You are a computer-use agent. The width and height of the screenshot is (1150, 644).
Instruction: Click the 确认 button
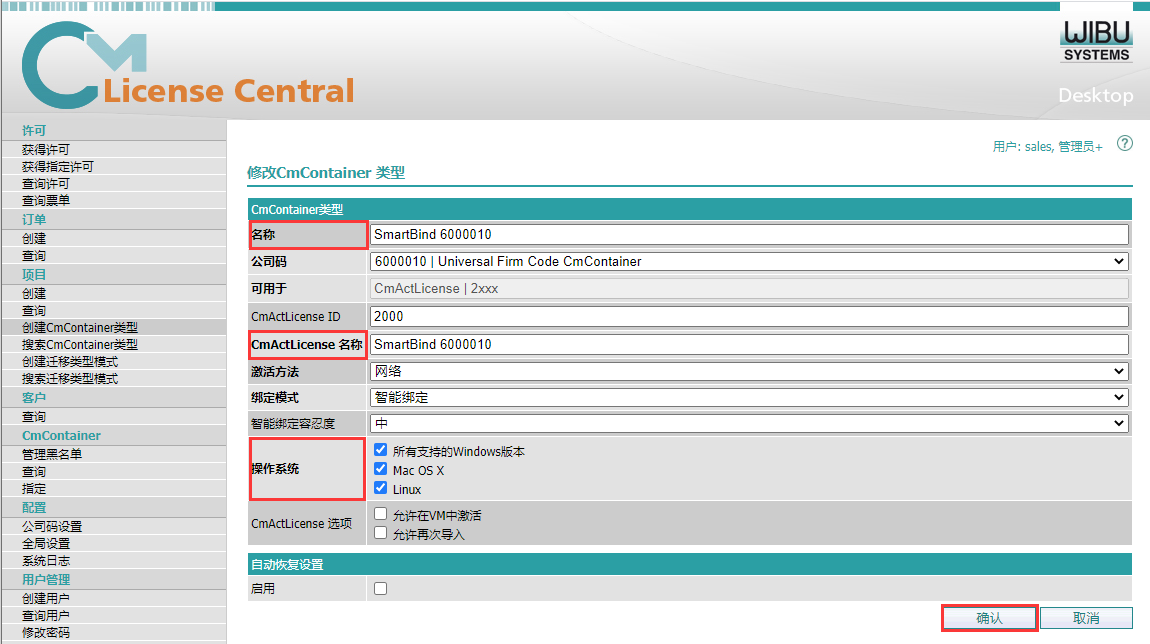click(x=989, y=618)
